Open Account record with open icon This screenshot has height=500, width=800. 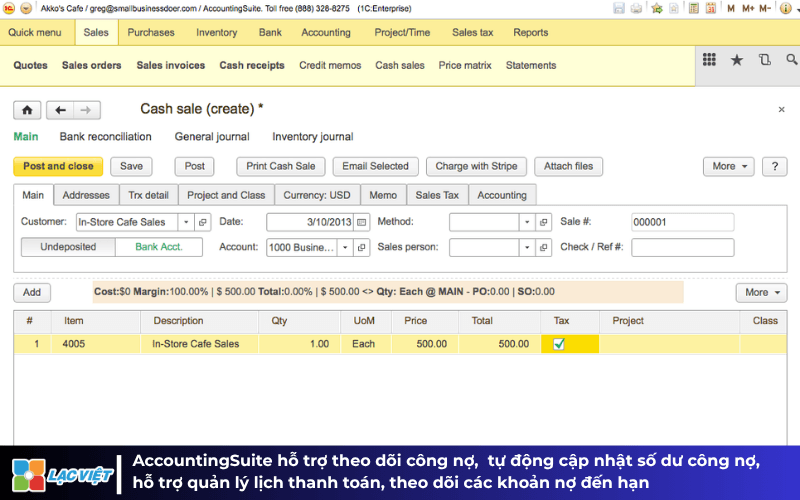[362, 247]
